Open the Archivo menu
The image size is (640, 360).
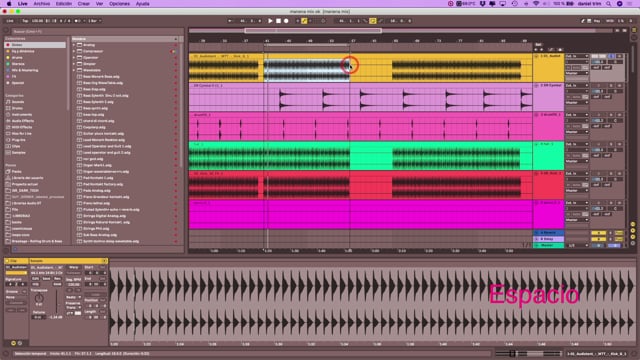point(42,4)
